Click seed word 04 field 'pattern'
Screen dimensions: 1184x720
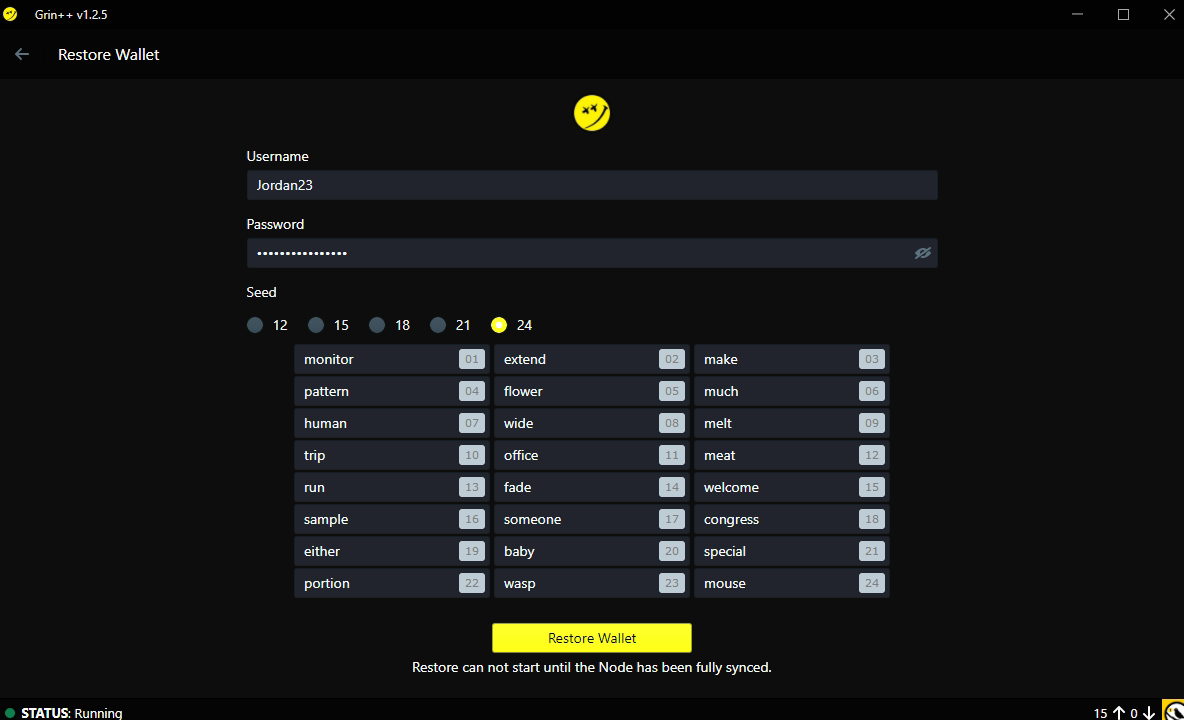pos(392,391)
